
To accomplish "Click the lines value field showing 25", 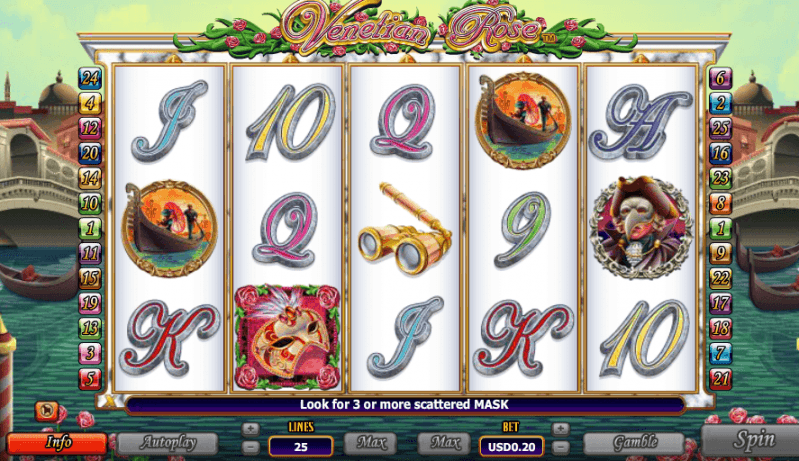I will [x=301, y=447].
